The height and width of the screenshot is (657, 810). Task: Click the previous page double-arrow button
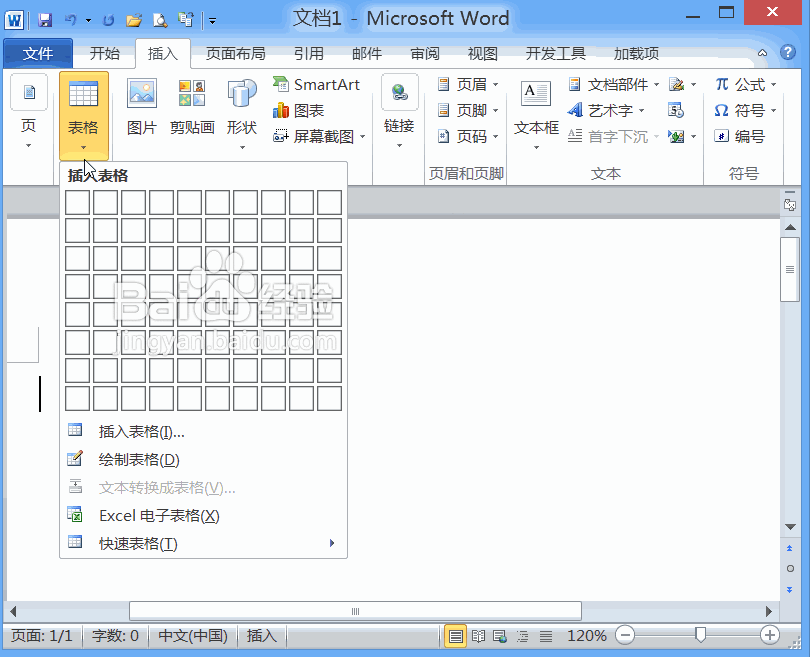[789, 549]
